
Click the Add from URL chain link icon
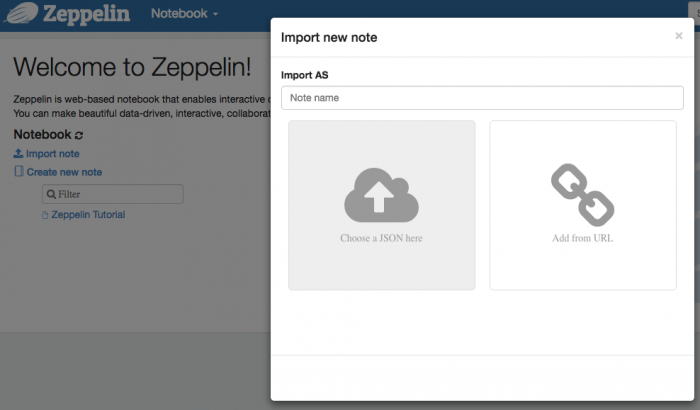point(583,195)
